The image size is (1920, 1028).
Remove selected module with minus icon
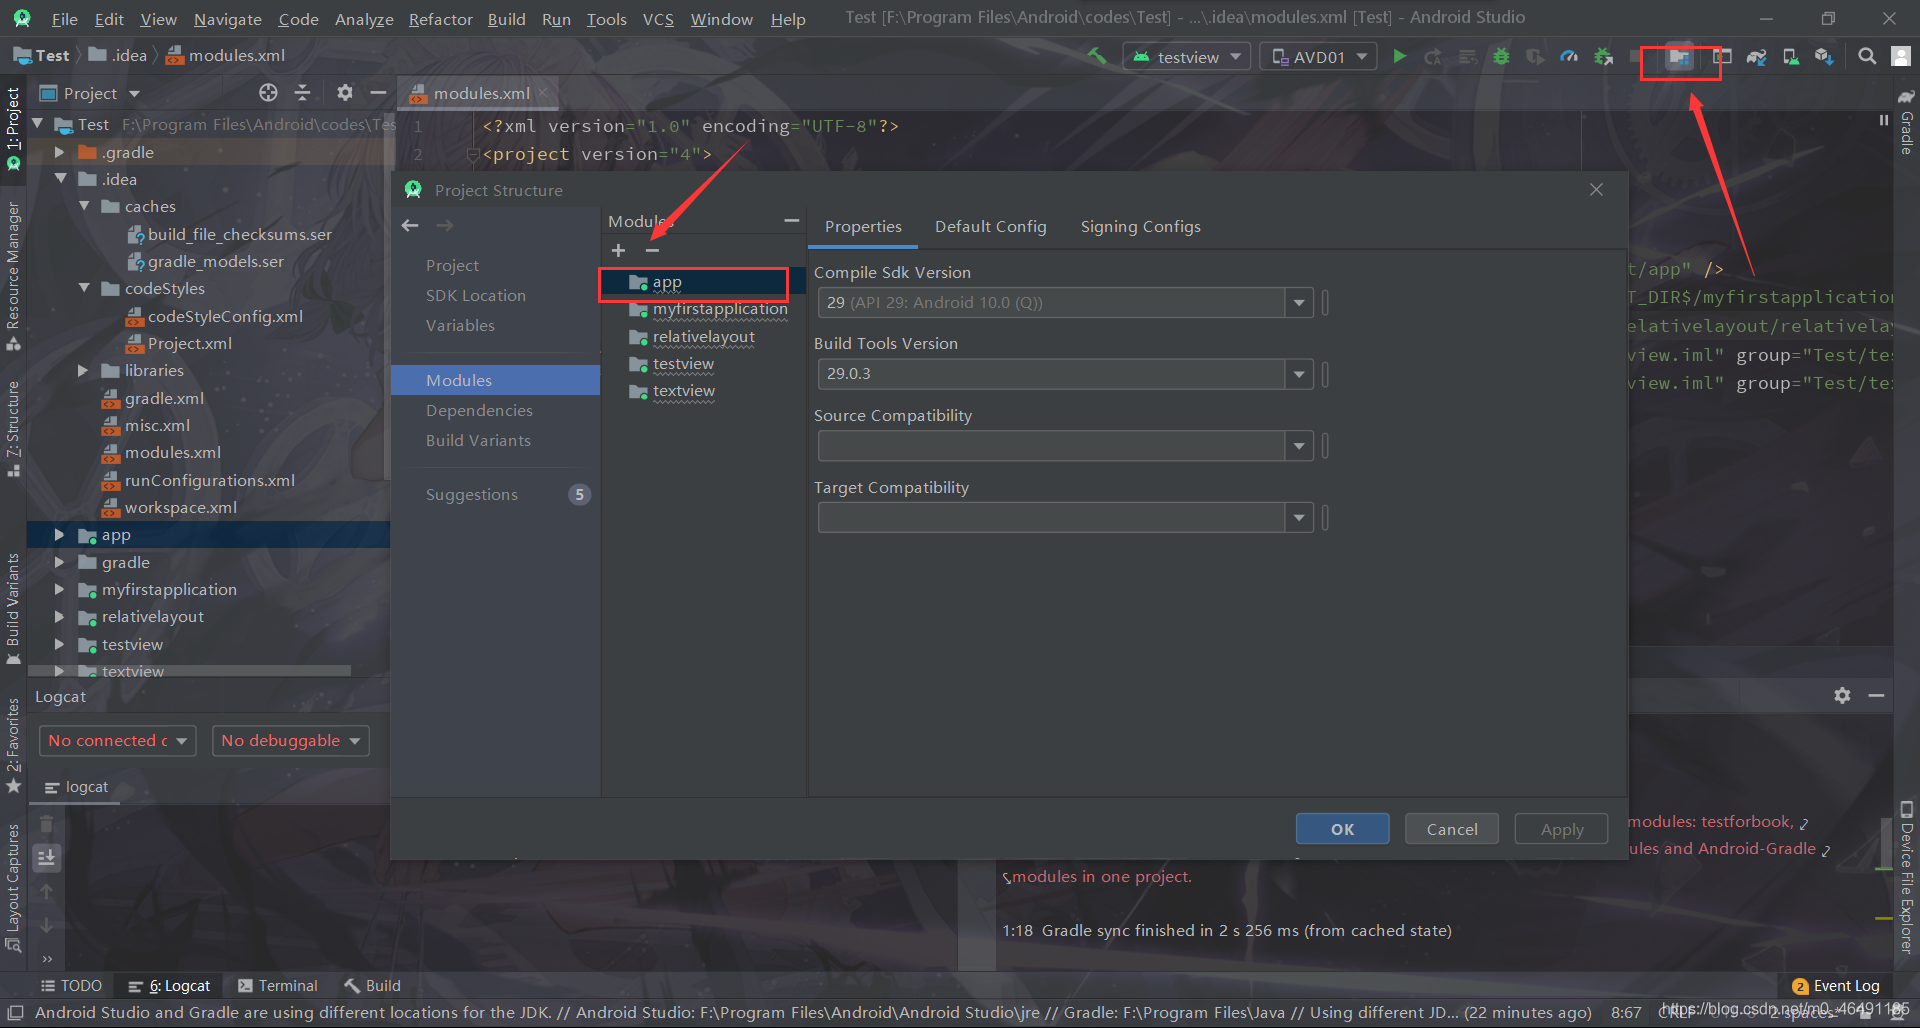[652, 250]
